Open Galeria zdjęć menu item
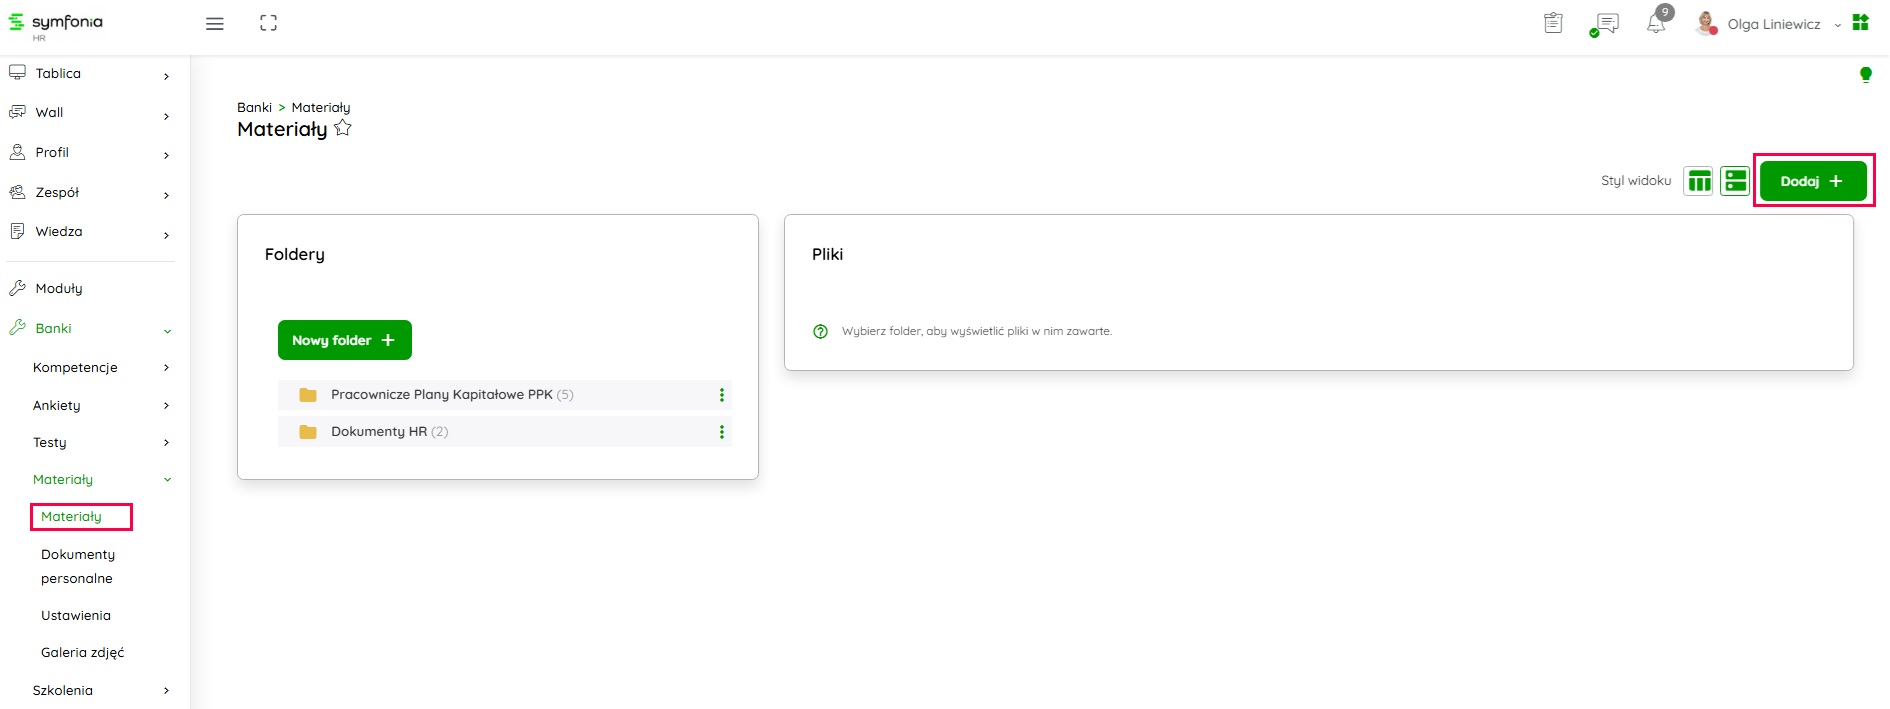Viewport: 1890px width, 709px height. tap(83, 653)
